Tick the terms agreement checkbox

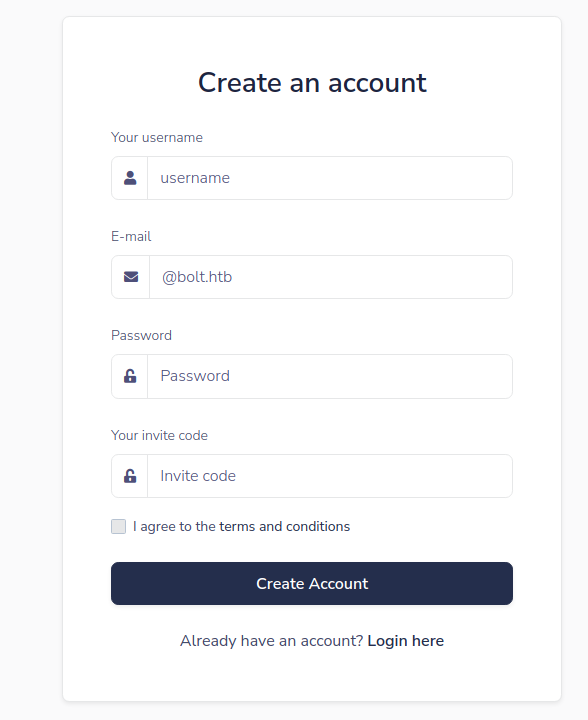pos(118,527)
